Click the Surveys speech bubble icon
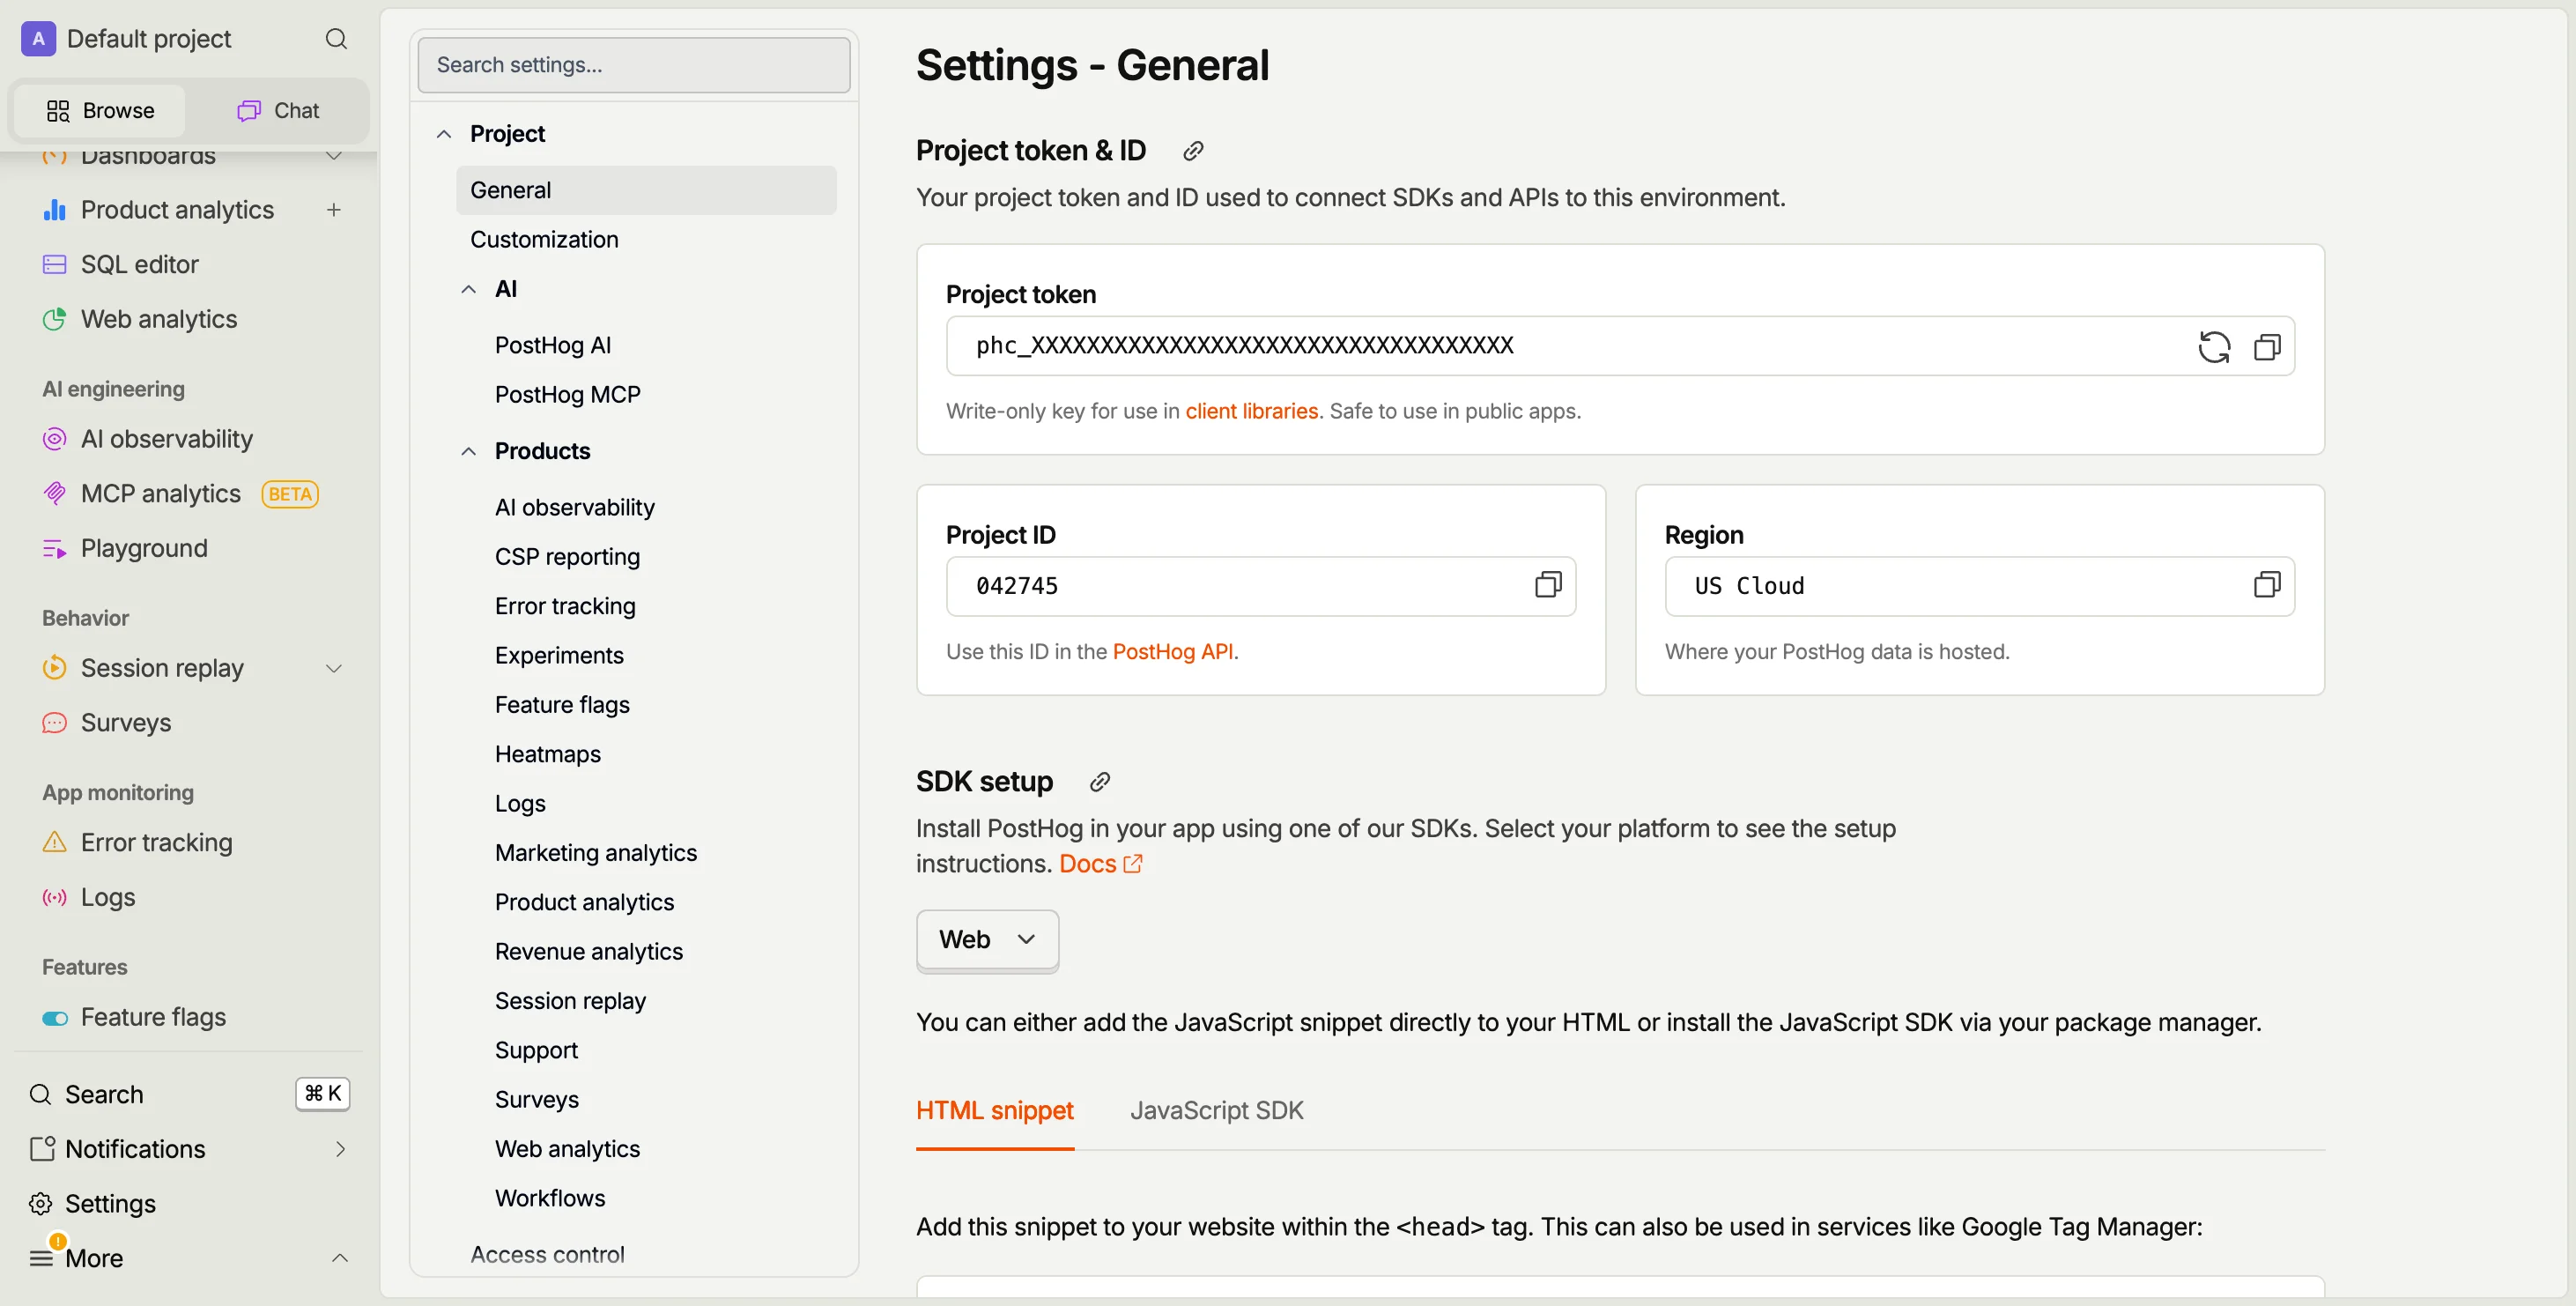Viewport: 2576px width, 1306px height. (54, 722)
